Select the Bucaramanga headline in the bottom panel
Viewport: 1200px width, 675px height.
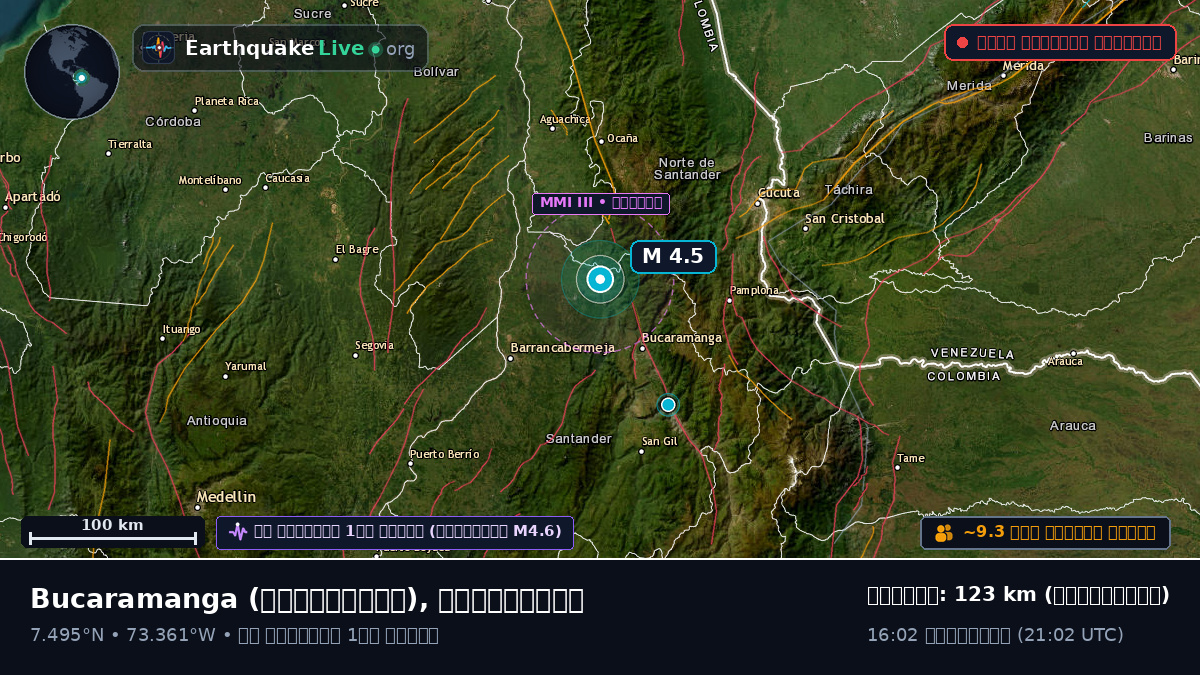pyautogui.click(x=307, y=600)
